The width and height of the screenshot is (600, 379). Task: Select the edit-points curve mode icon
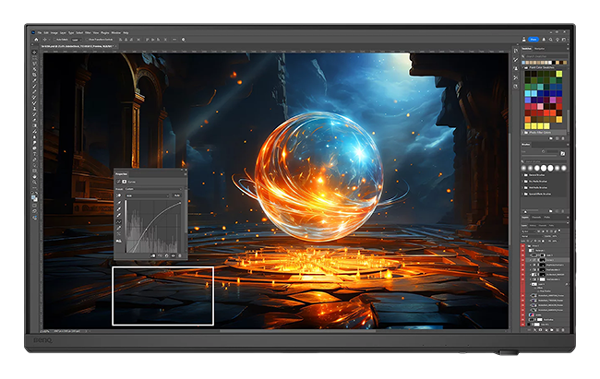119,222
